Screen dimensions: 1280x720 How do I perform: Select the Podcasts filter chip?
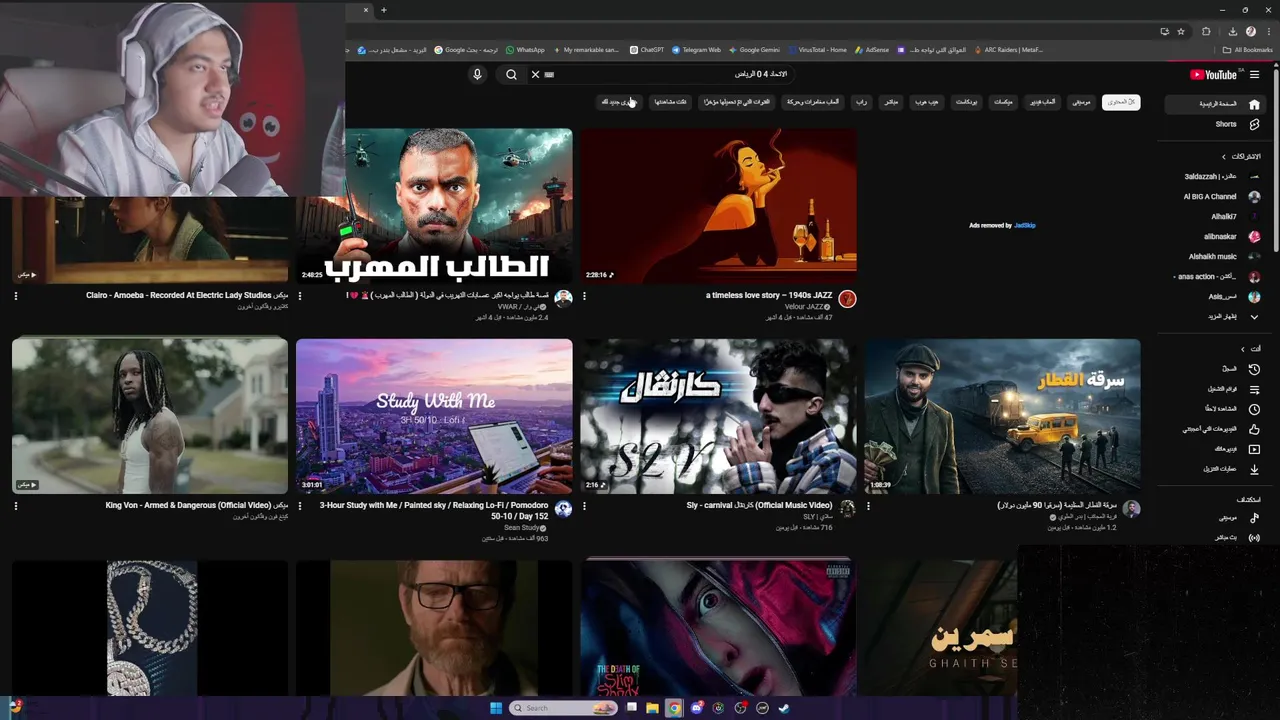[966, 102]
